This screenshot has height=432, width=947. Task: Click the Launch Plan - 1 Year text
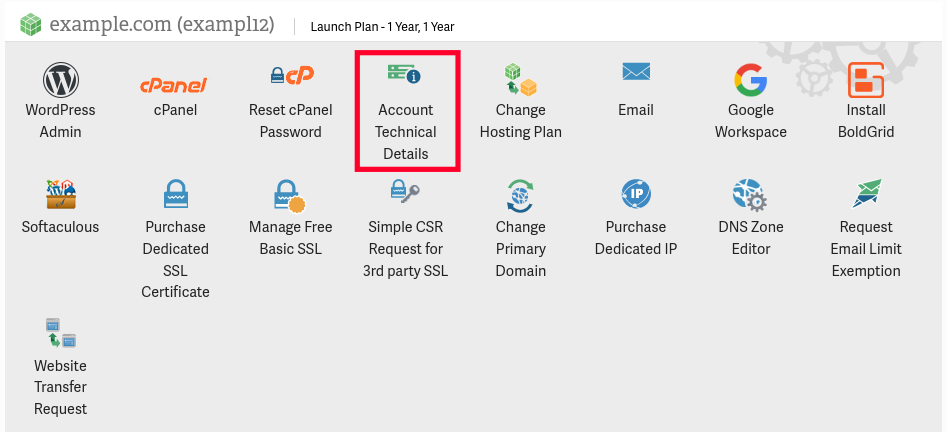[x=382, y=27]
